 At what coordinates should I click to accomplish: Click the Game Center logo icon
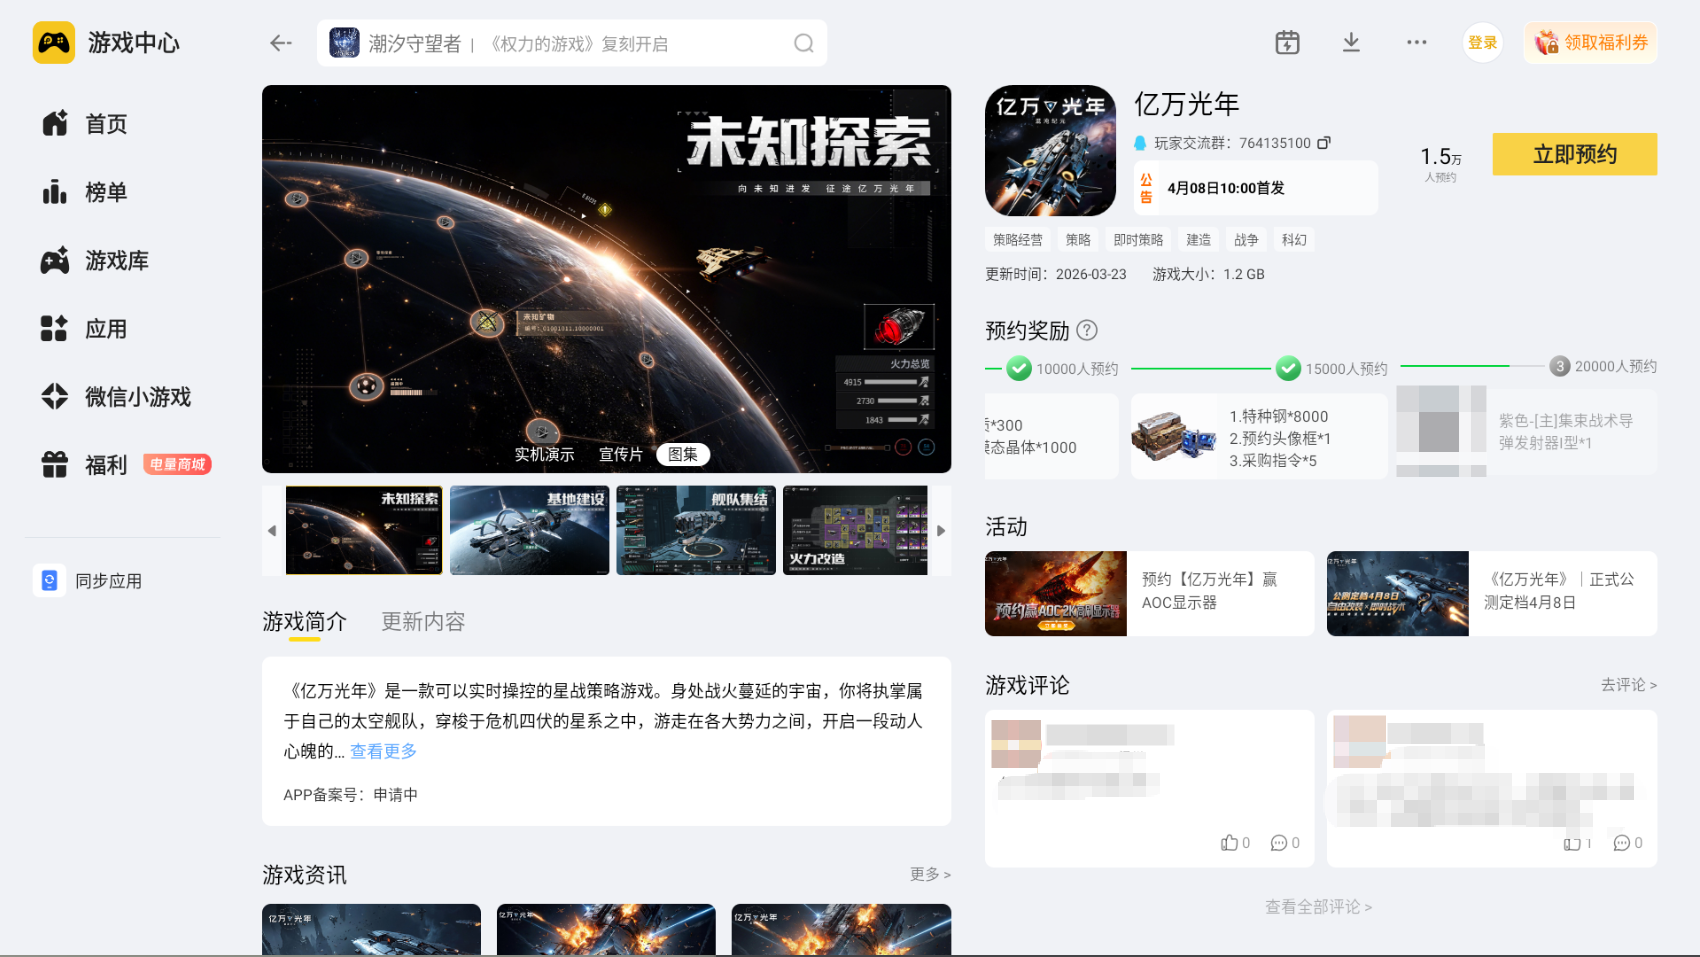click(x=54, y=43)
